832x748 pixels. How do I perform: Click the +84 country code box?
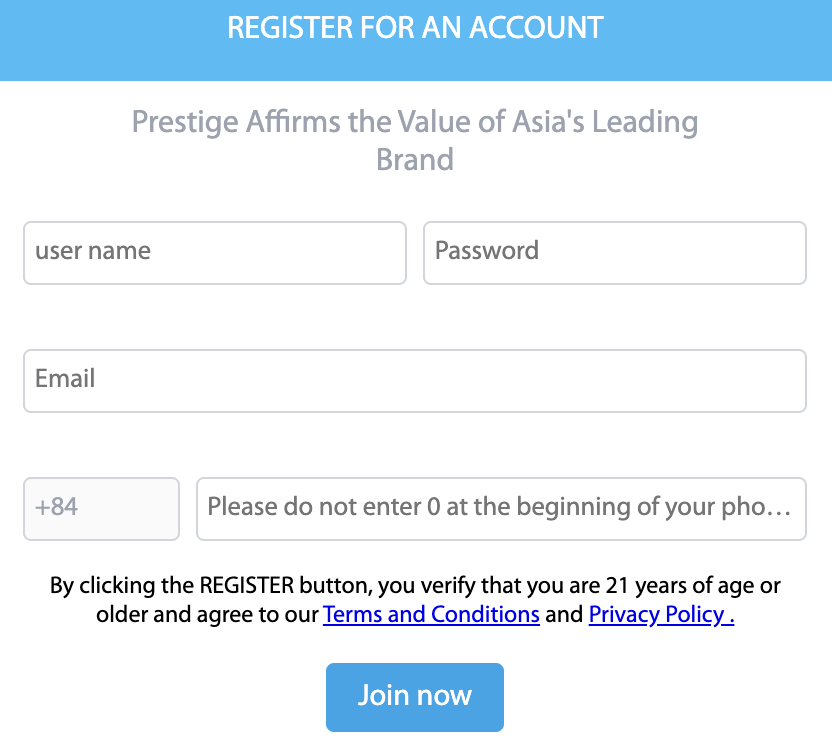coord(101,508)
